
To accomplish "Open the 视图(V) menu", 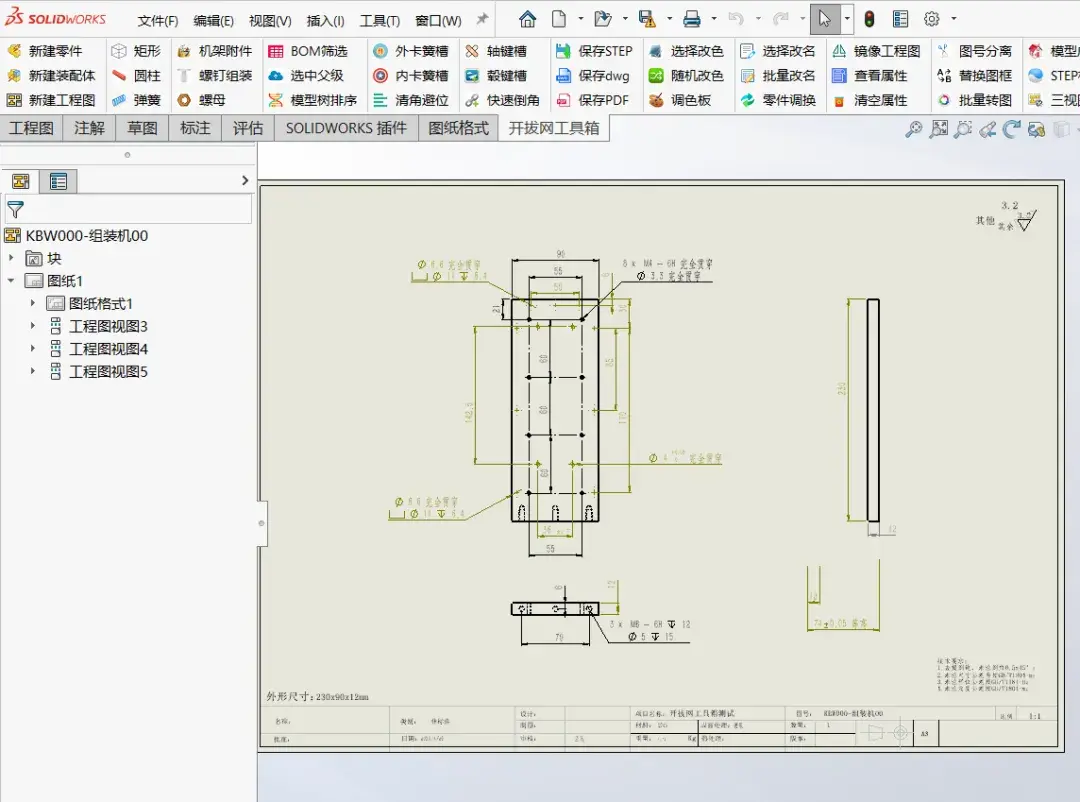I will tap(270, 21).
